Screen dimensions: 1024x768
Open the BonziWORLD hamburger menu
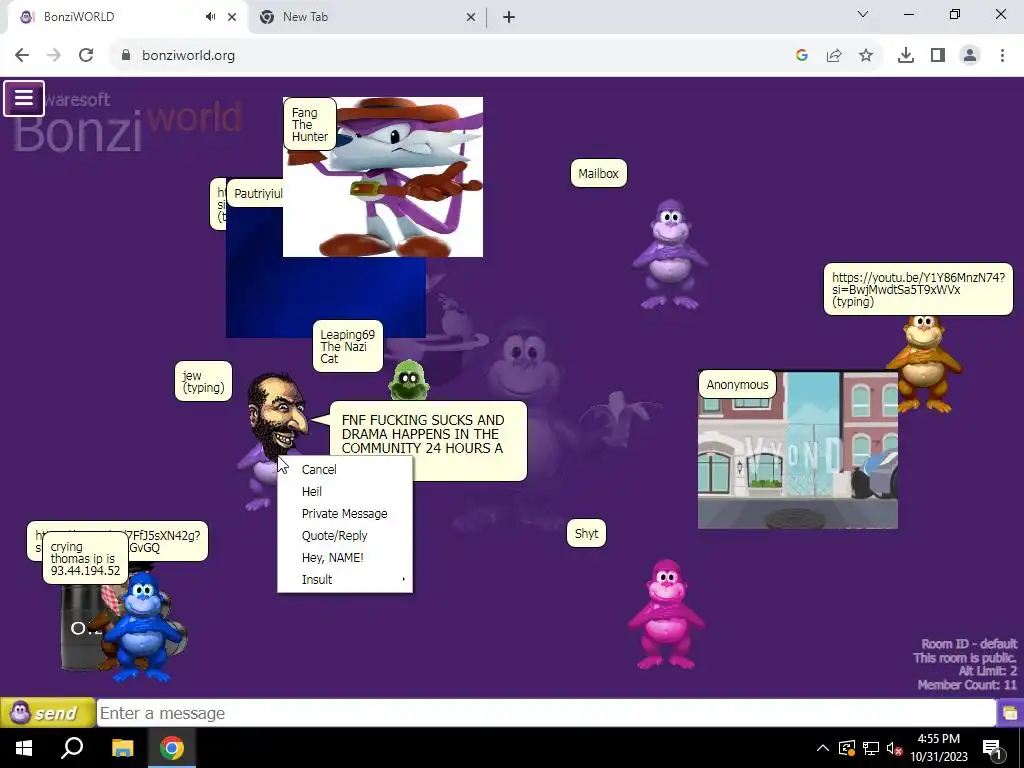click(24, 98)
